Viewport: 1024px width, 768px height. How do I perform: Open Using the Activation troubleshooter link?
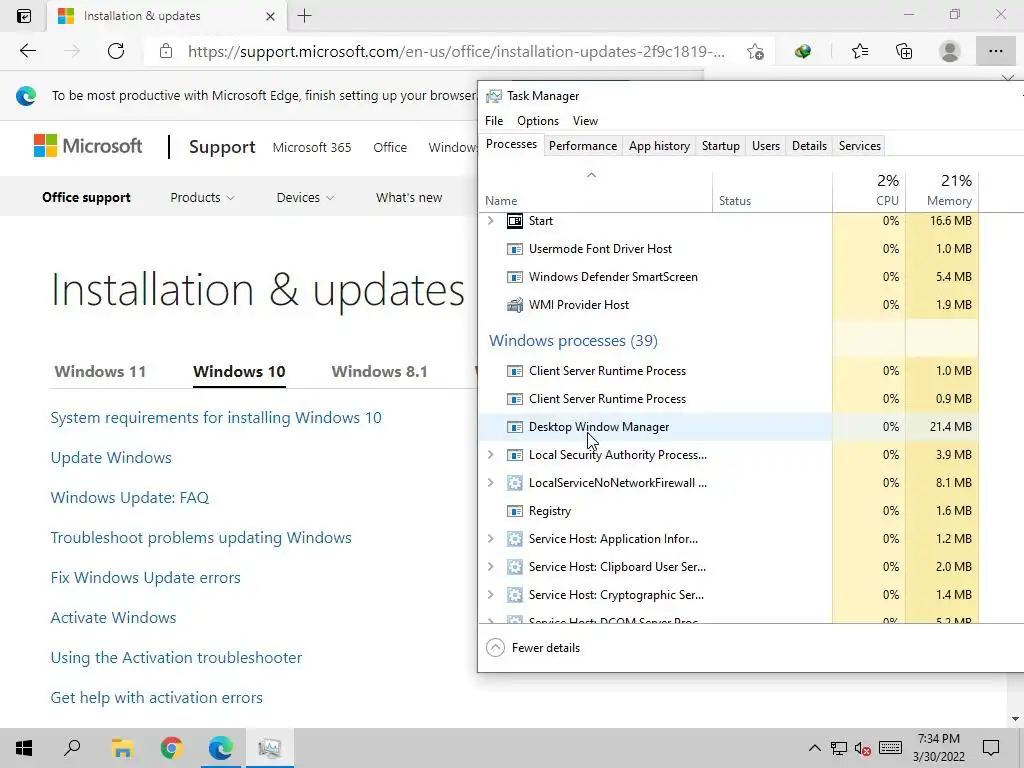176,658
